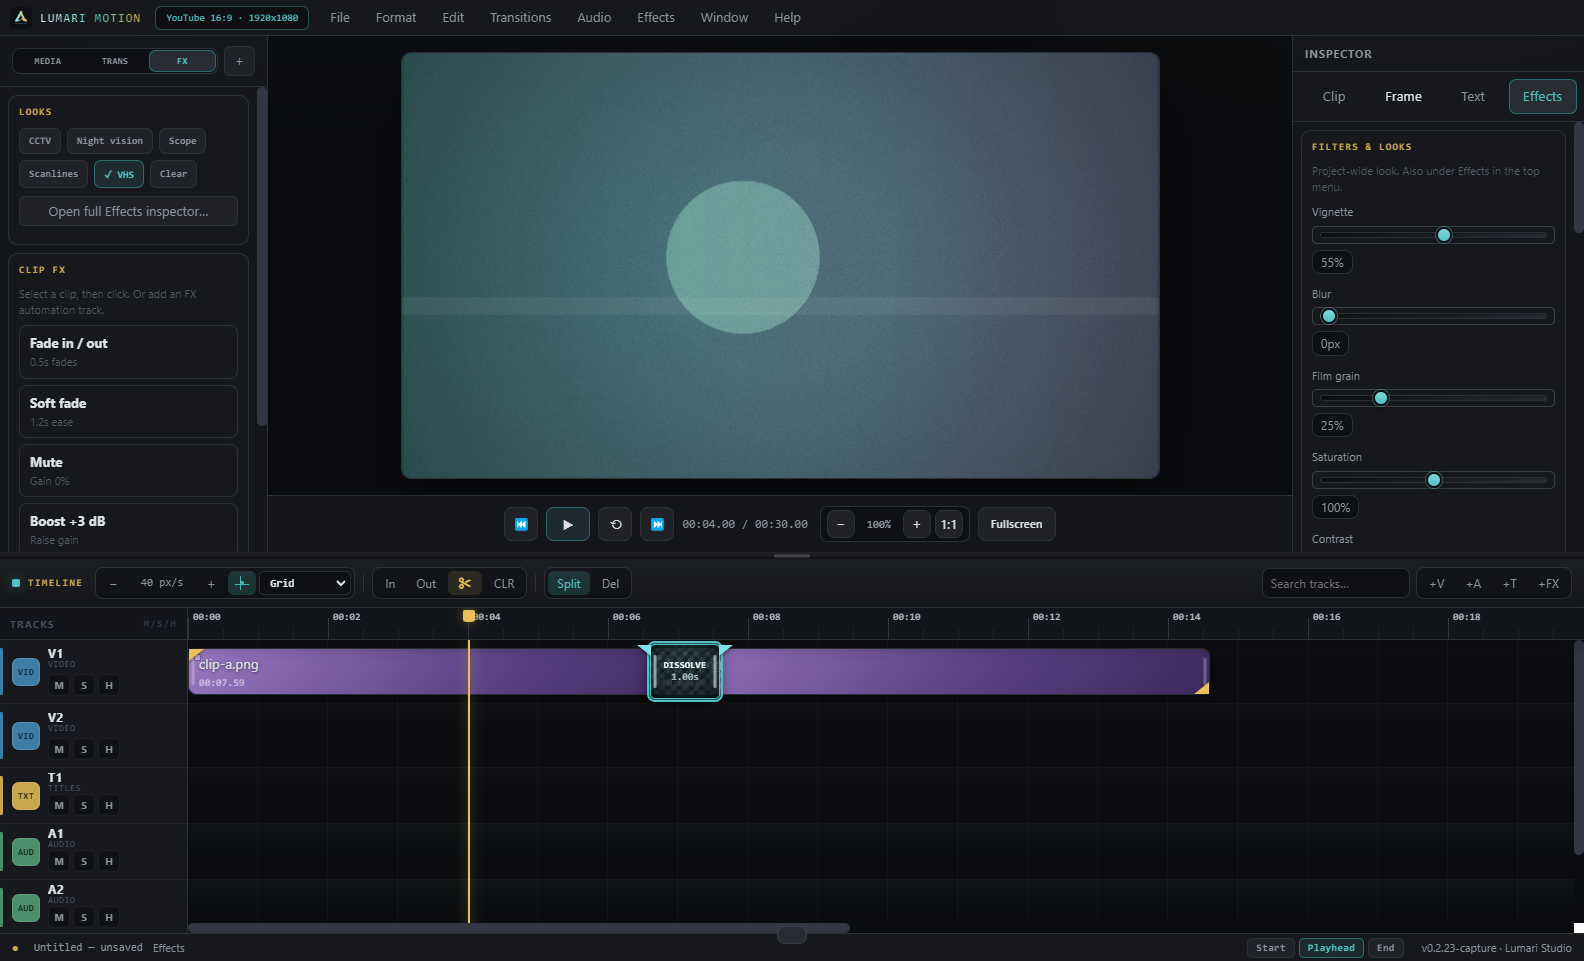Open the Audio menu
This screenshot has width=1584, height=961.
click(x=594, y=18)
